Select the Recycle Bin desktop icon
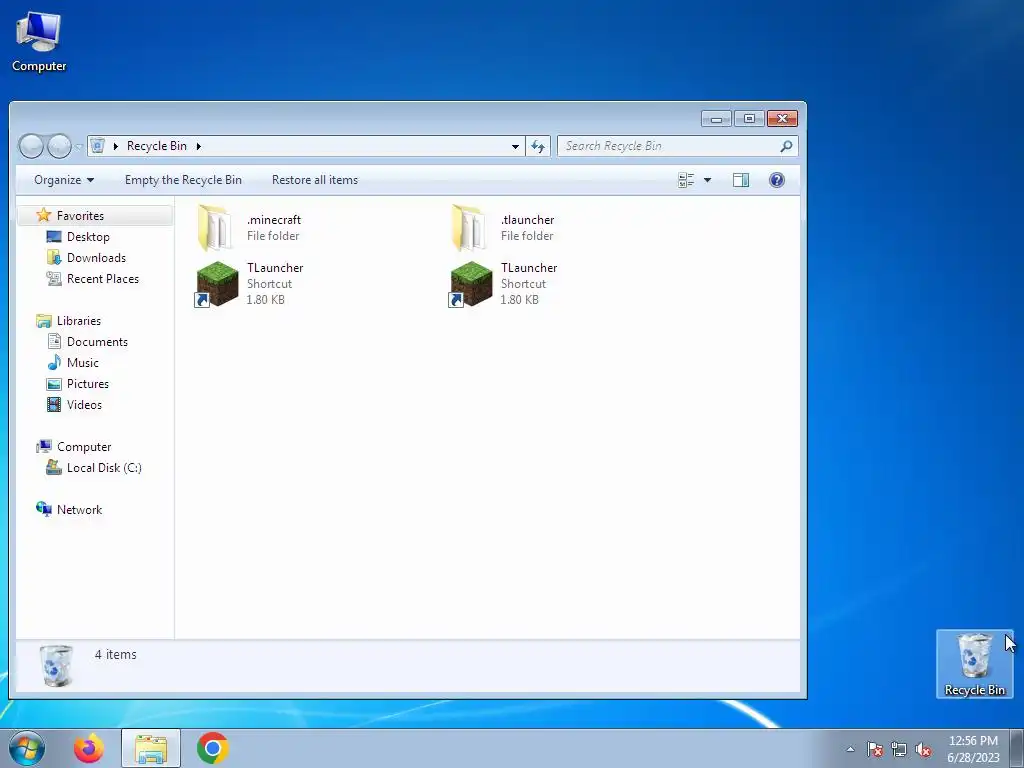The image size is (1024, 768). pyautogui.click(x=974, y=664)
